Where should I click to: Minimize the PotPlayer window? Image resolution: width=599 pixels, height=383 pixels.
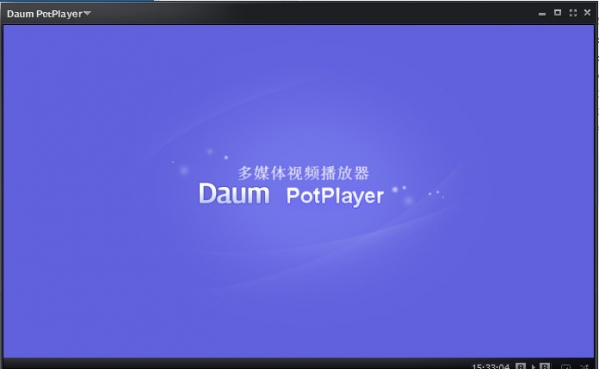coord(542,14)
